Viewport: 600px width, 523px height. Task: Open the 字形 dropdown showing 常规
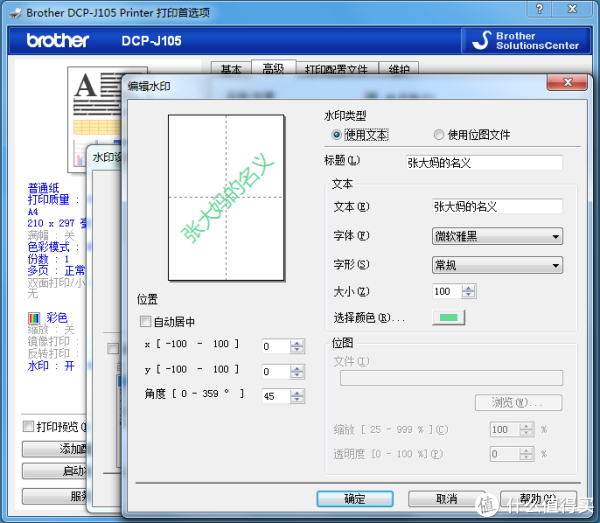click(497, 265)
